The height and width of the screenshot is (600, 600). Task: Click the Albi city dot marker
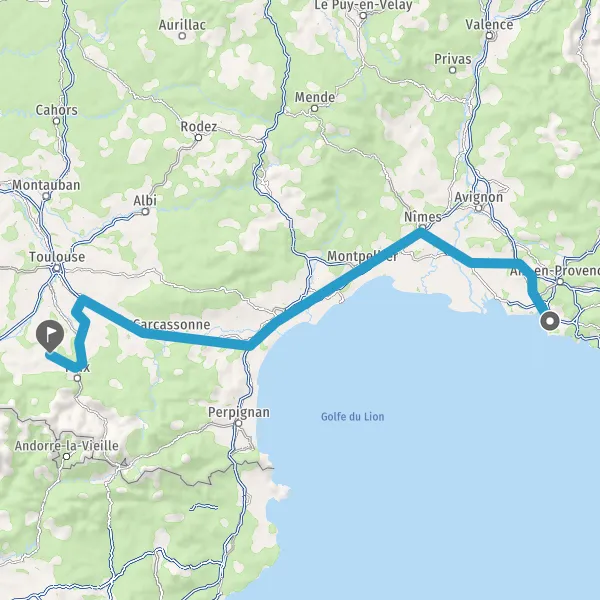(x=145, y=212)
